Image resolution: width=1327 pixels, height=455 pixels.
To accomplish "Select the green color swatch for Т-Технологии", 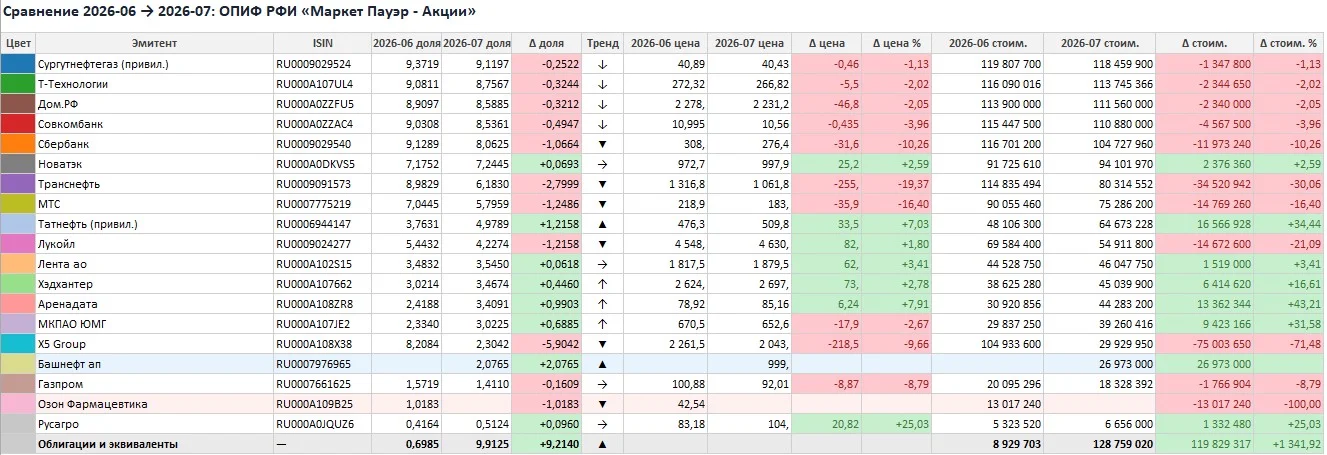I will [x=18, y=83].
